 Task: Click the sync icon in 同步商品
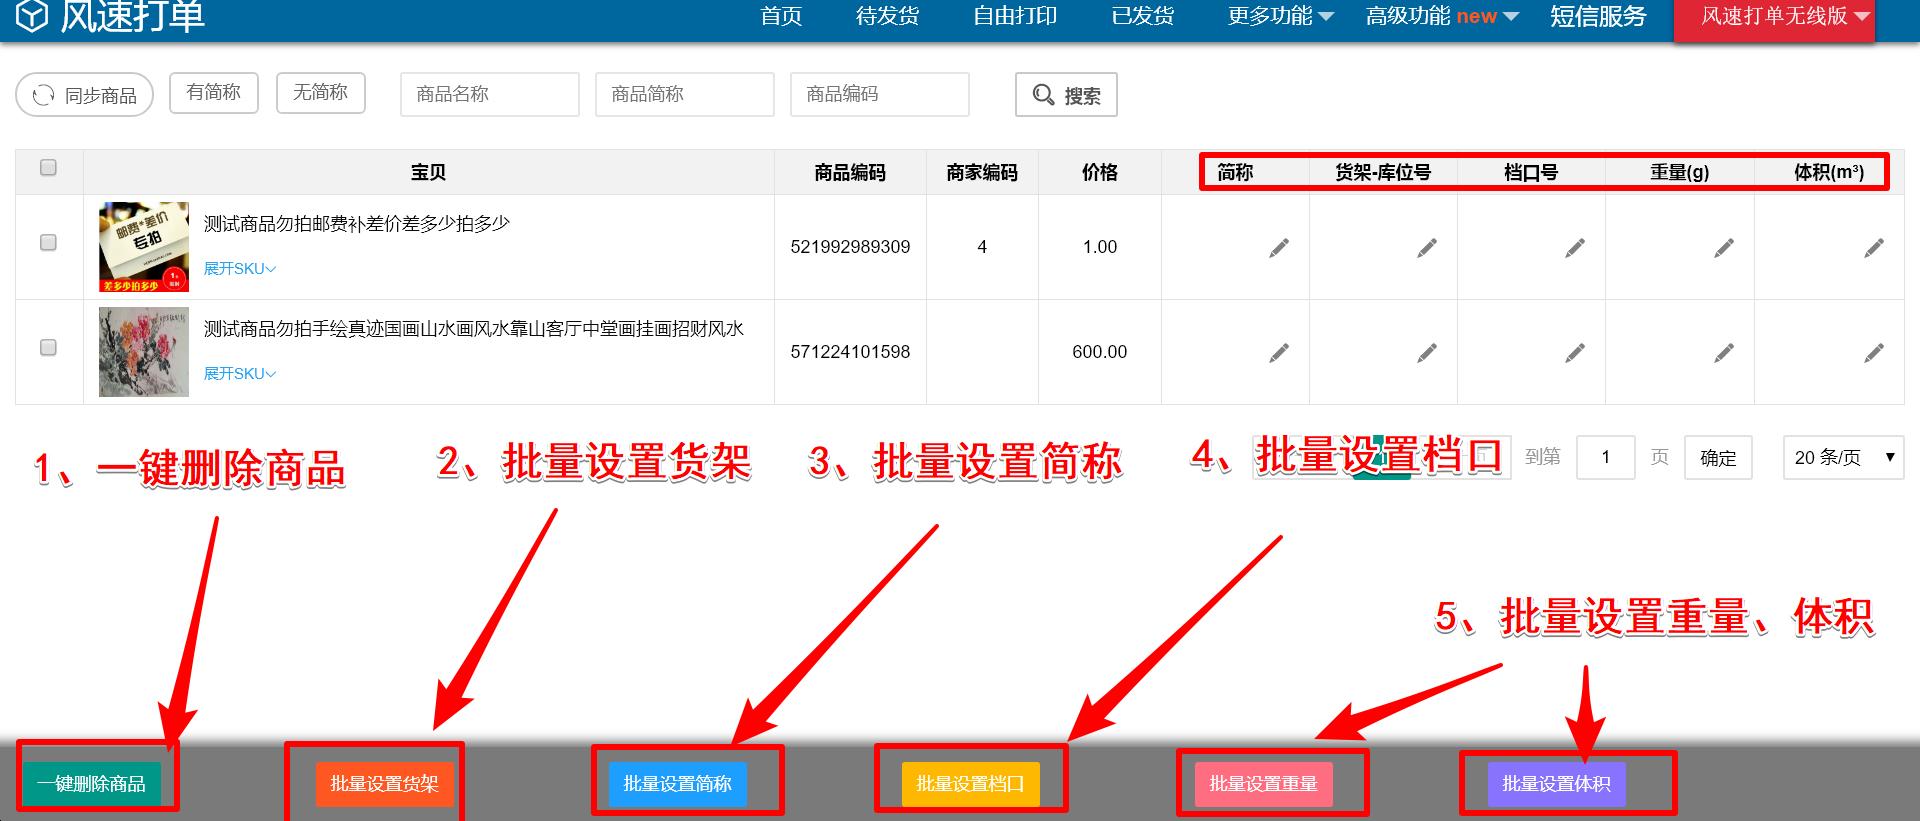[x=43, y=95]
